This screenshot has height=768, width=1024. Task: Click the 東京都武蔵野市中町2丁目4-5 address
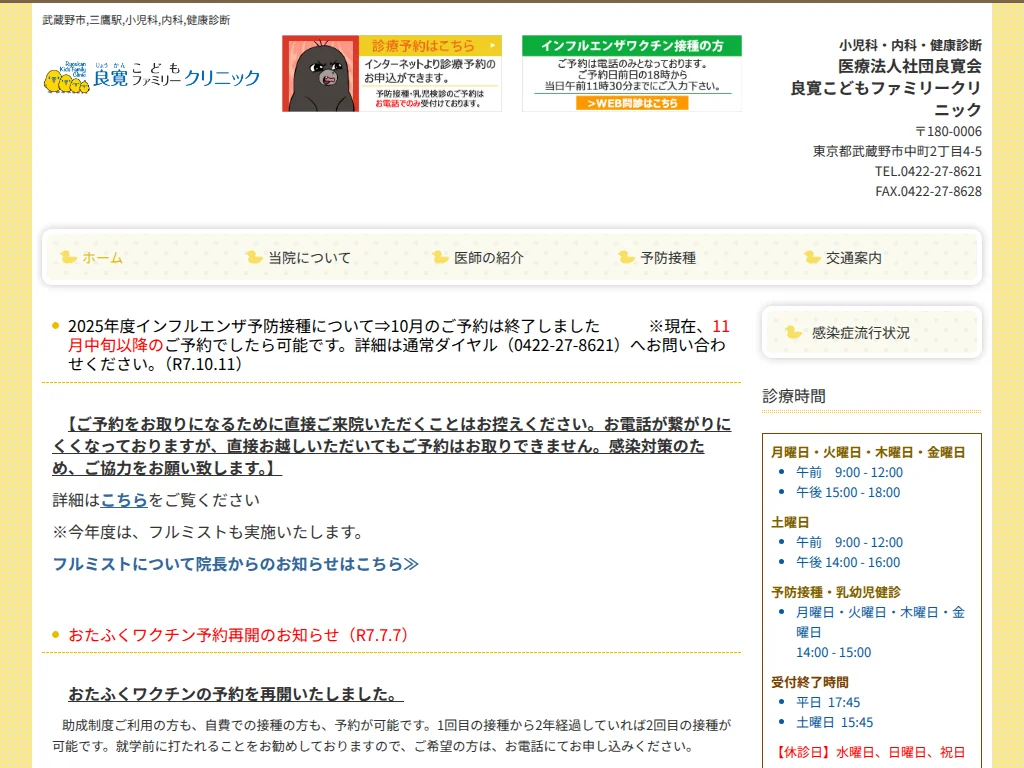897,152
